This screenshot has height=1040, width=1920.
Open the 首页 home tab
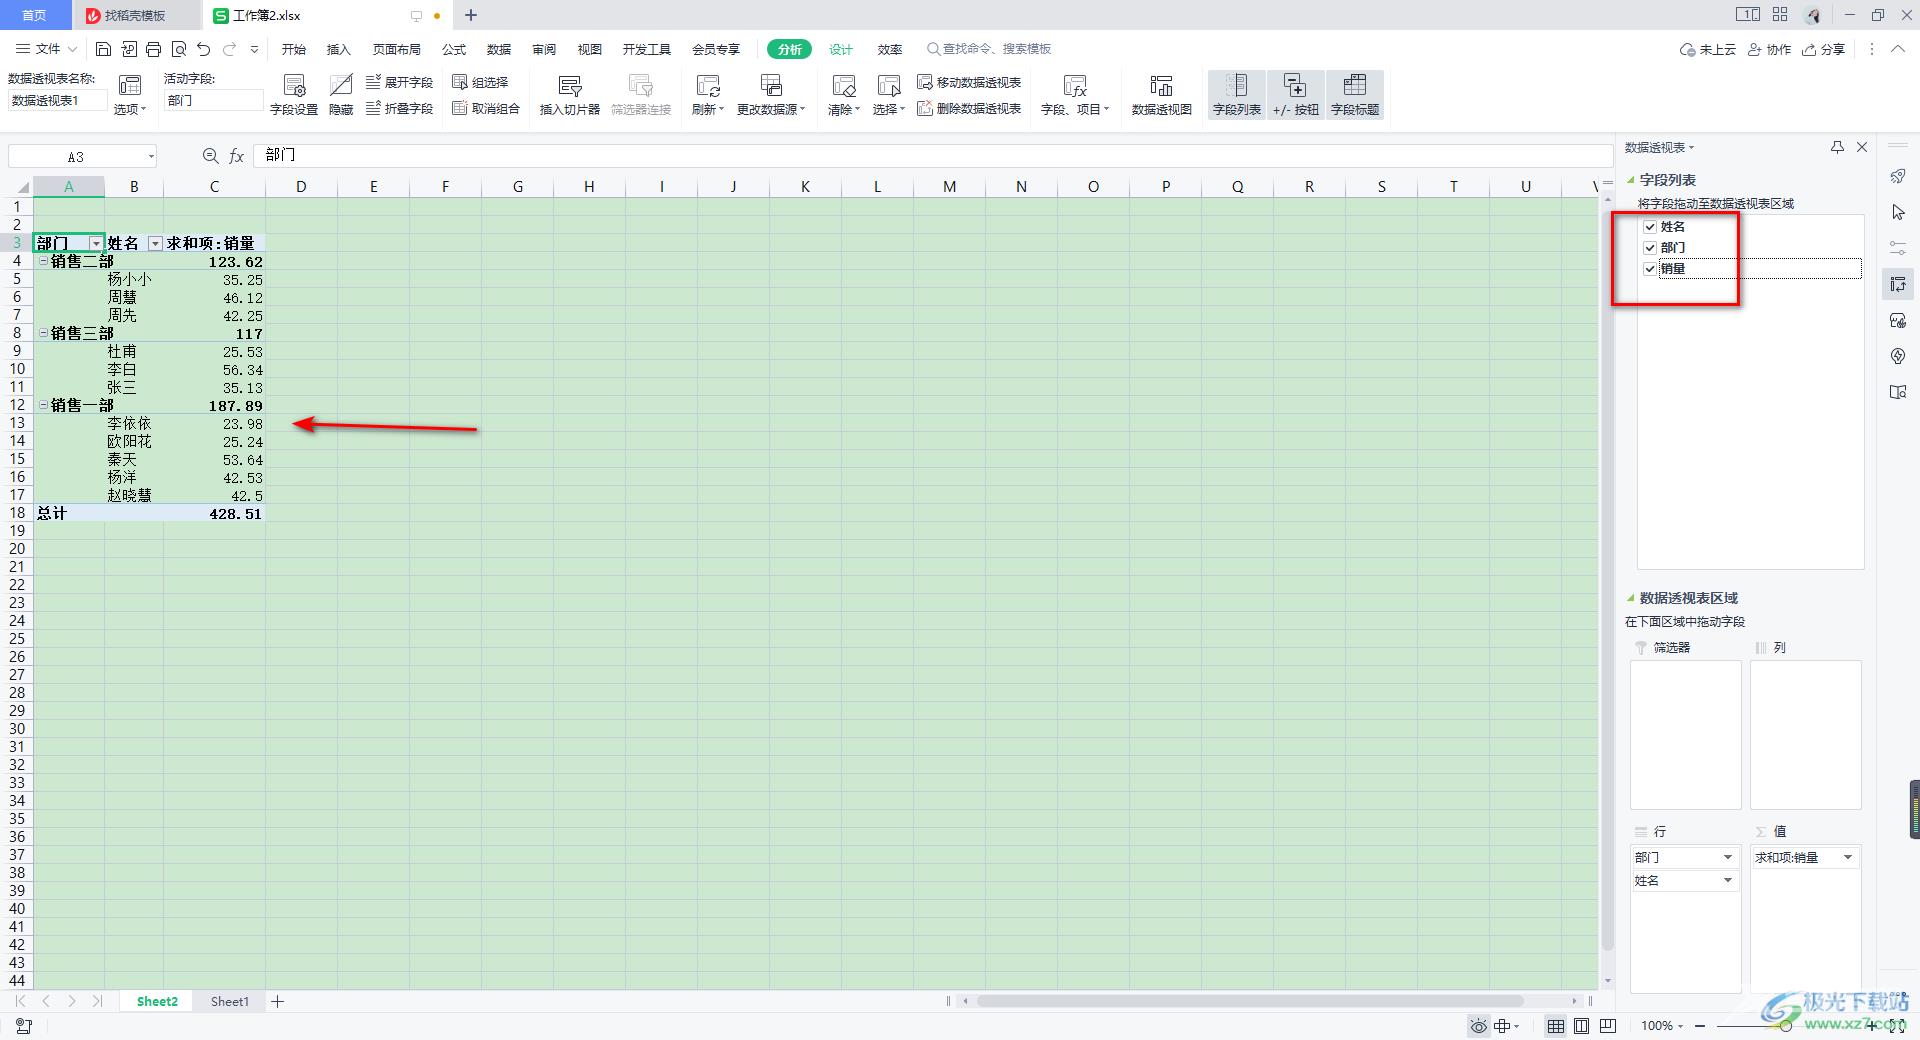(34, 15)
